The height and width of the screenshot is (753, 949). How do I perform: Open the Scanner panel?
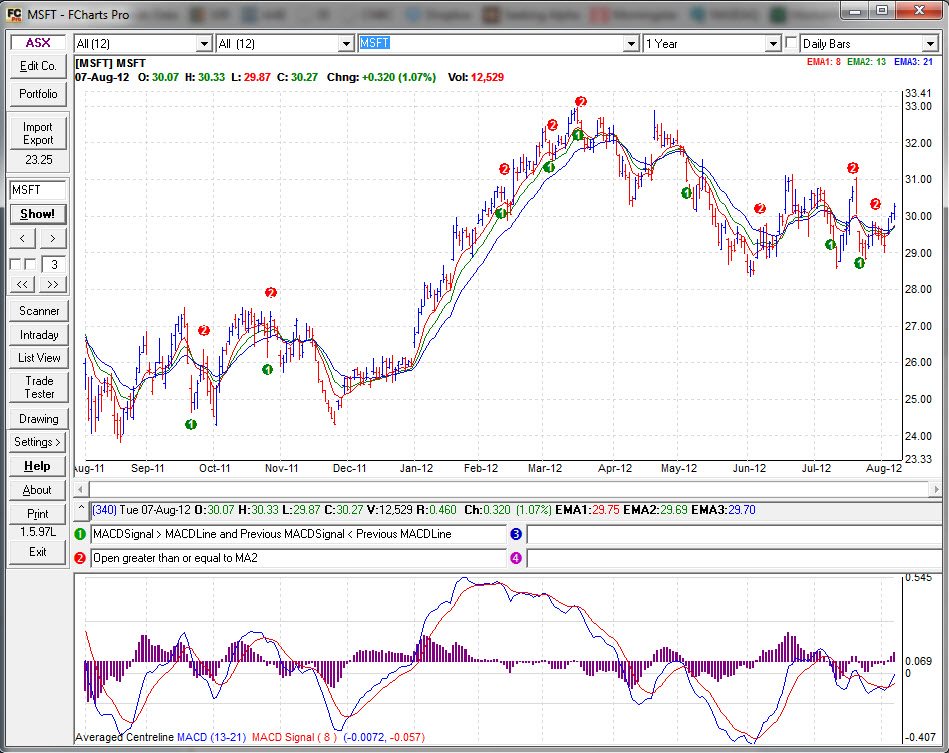pyautogui.click(x=38, y=311)
